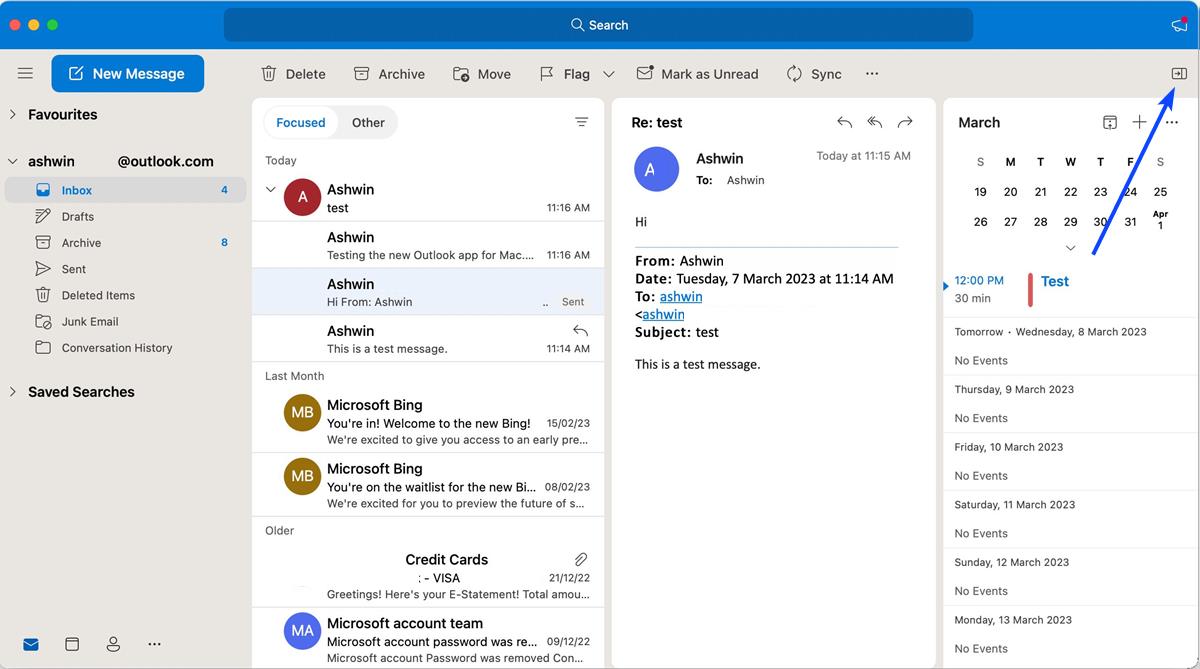Collapse the mini calendar with the chevron
This screenshot has height=669, width=1200.
click(x=1070, y=247)
